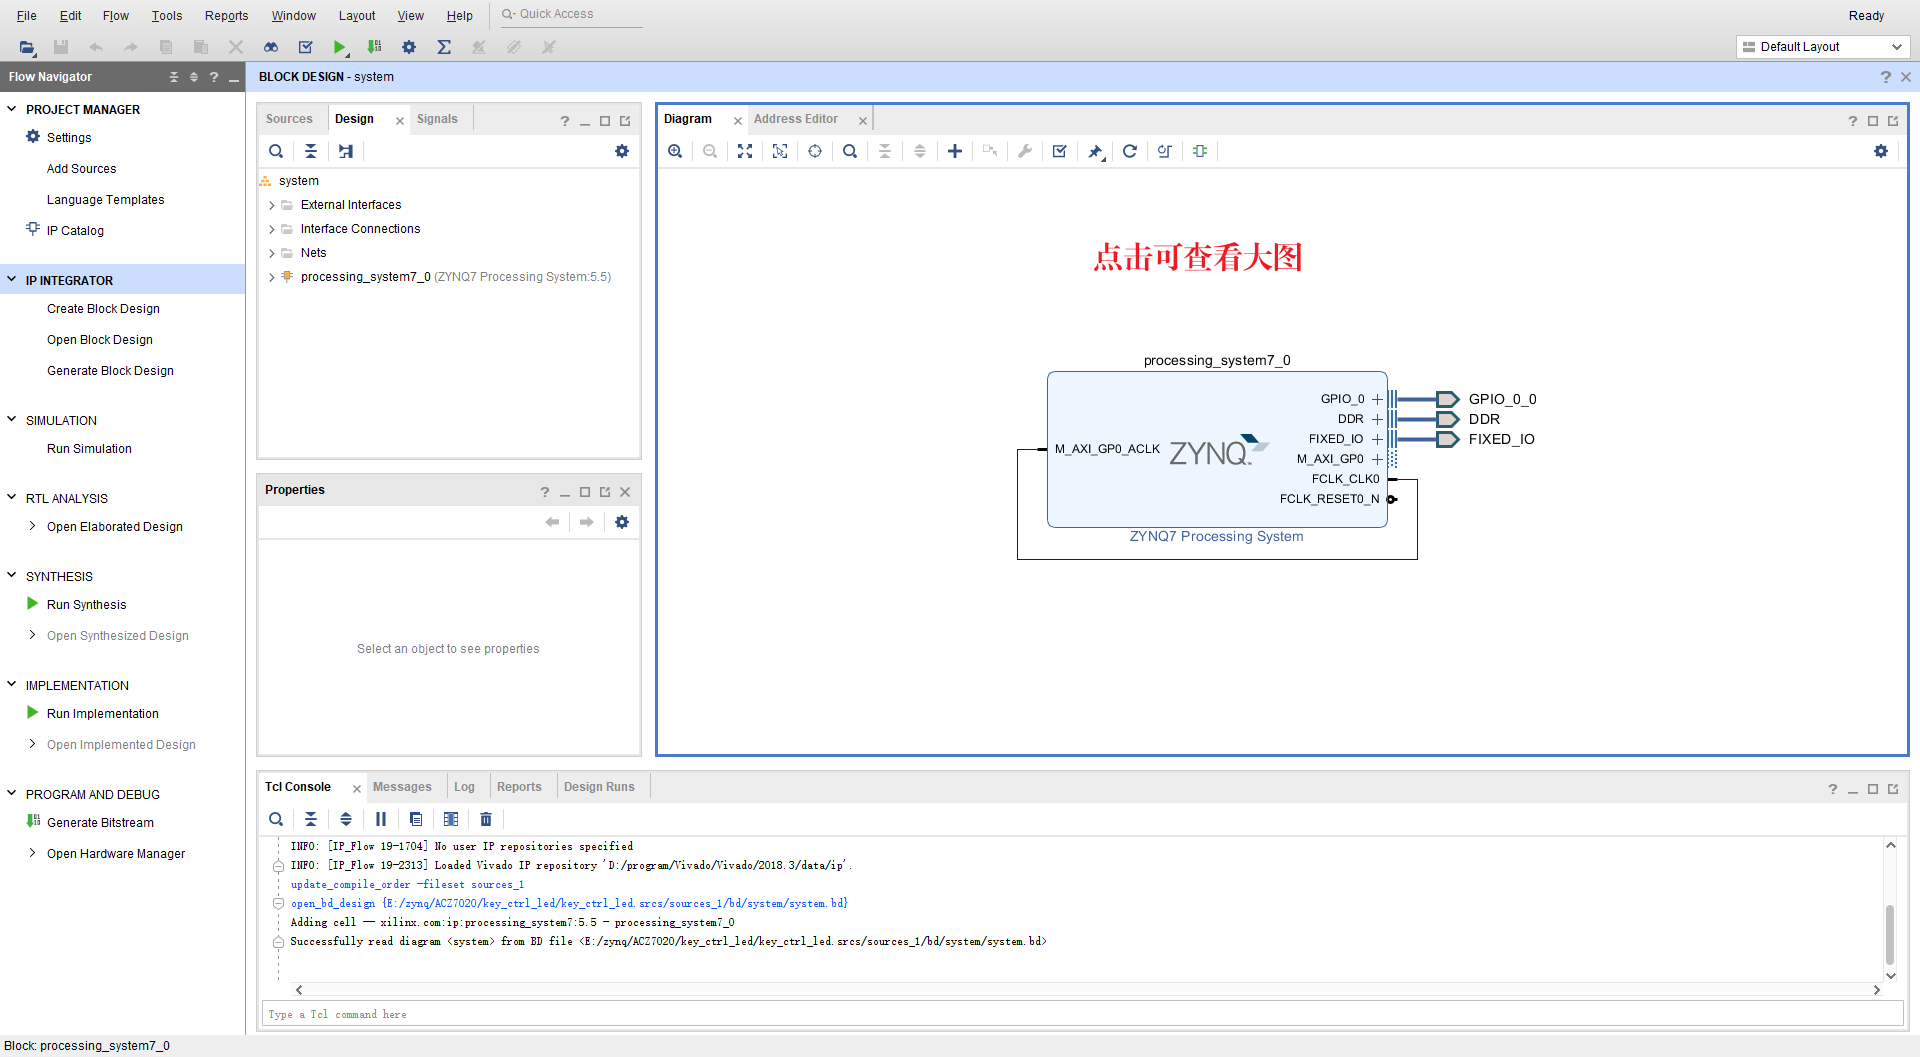Click the open project toolbar icon
This screenshot has height=1057, width=1920.
click(27, 47)
